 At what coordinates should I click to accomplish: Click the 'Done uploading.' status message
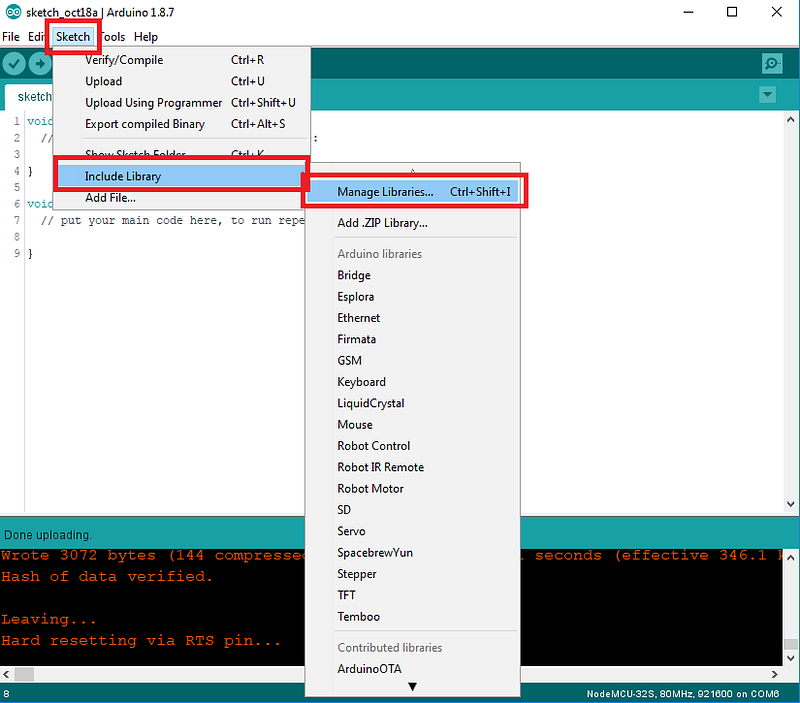click(48, 535)
